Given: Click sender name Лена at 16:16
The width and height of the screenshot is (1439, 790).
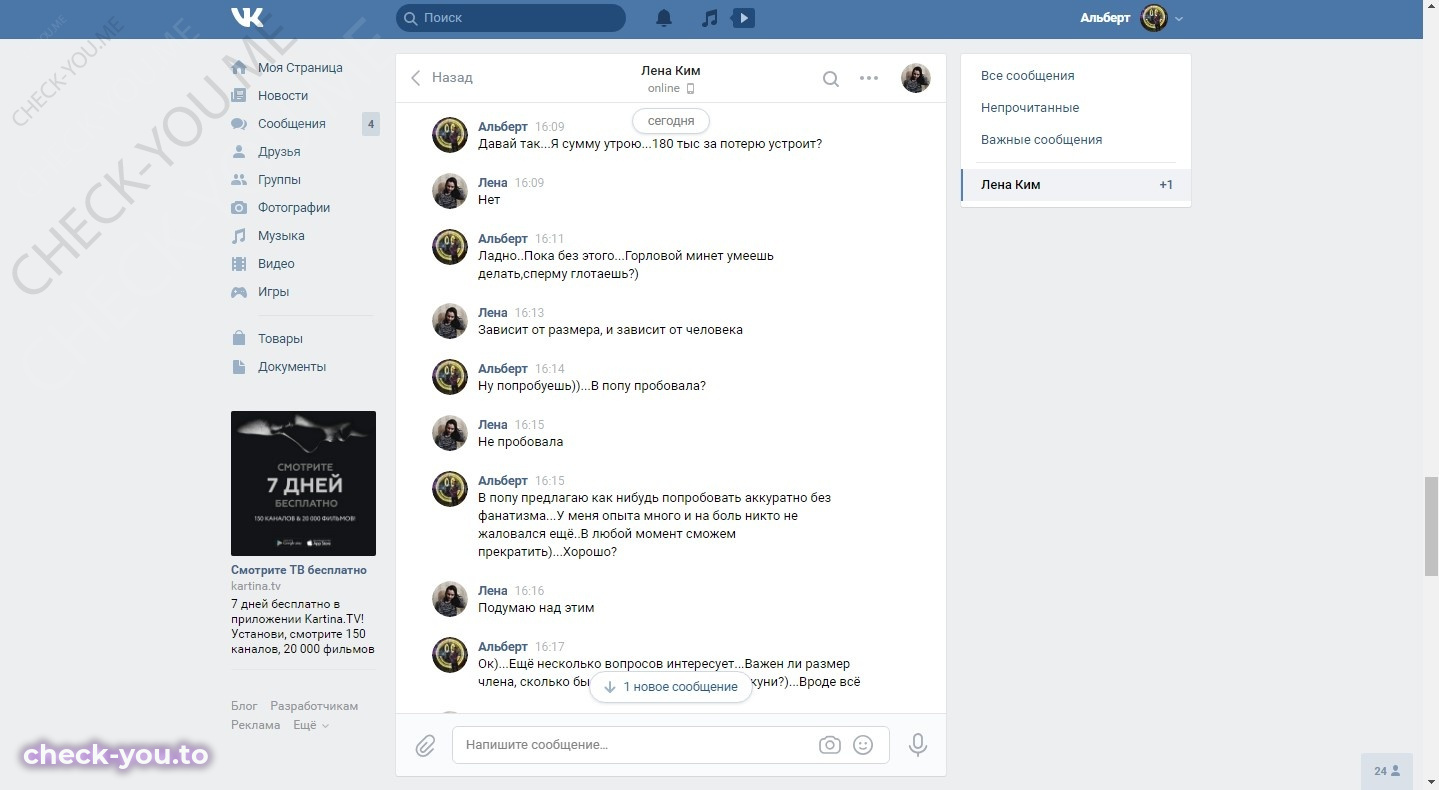Looking at the screenshot, I should (x=493, y=591).
